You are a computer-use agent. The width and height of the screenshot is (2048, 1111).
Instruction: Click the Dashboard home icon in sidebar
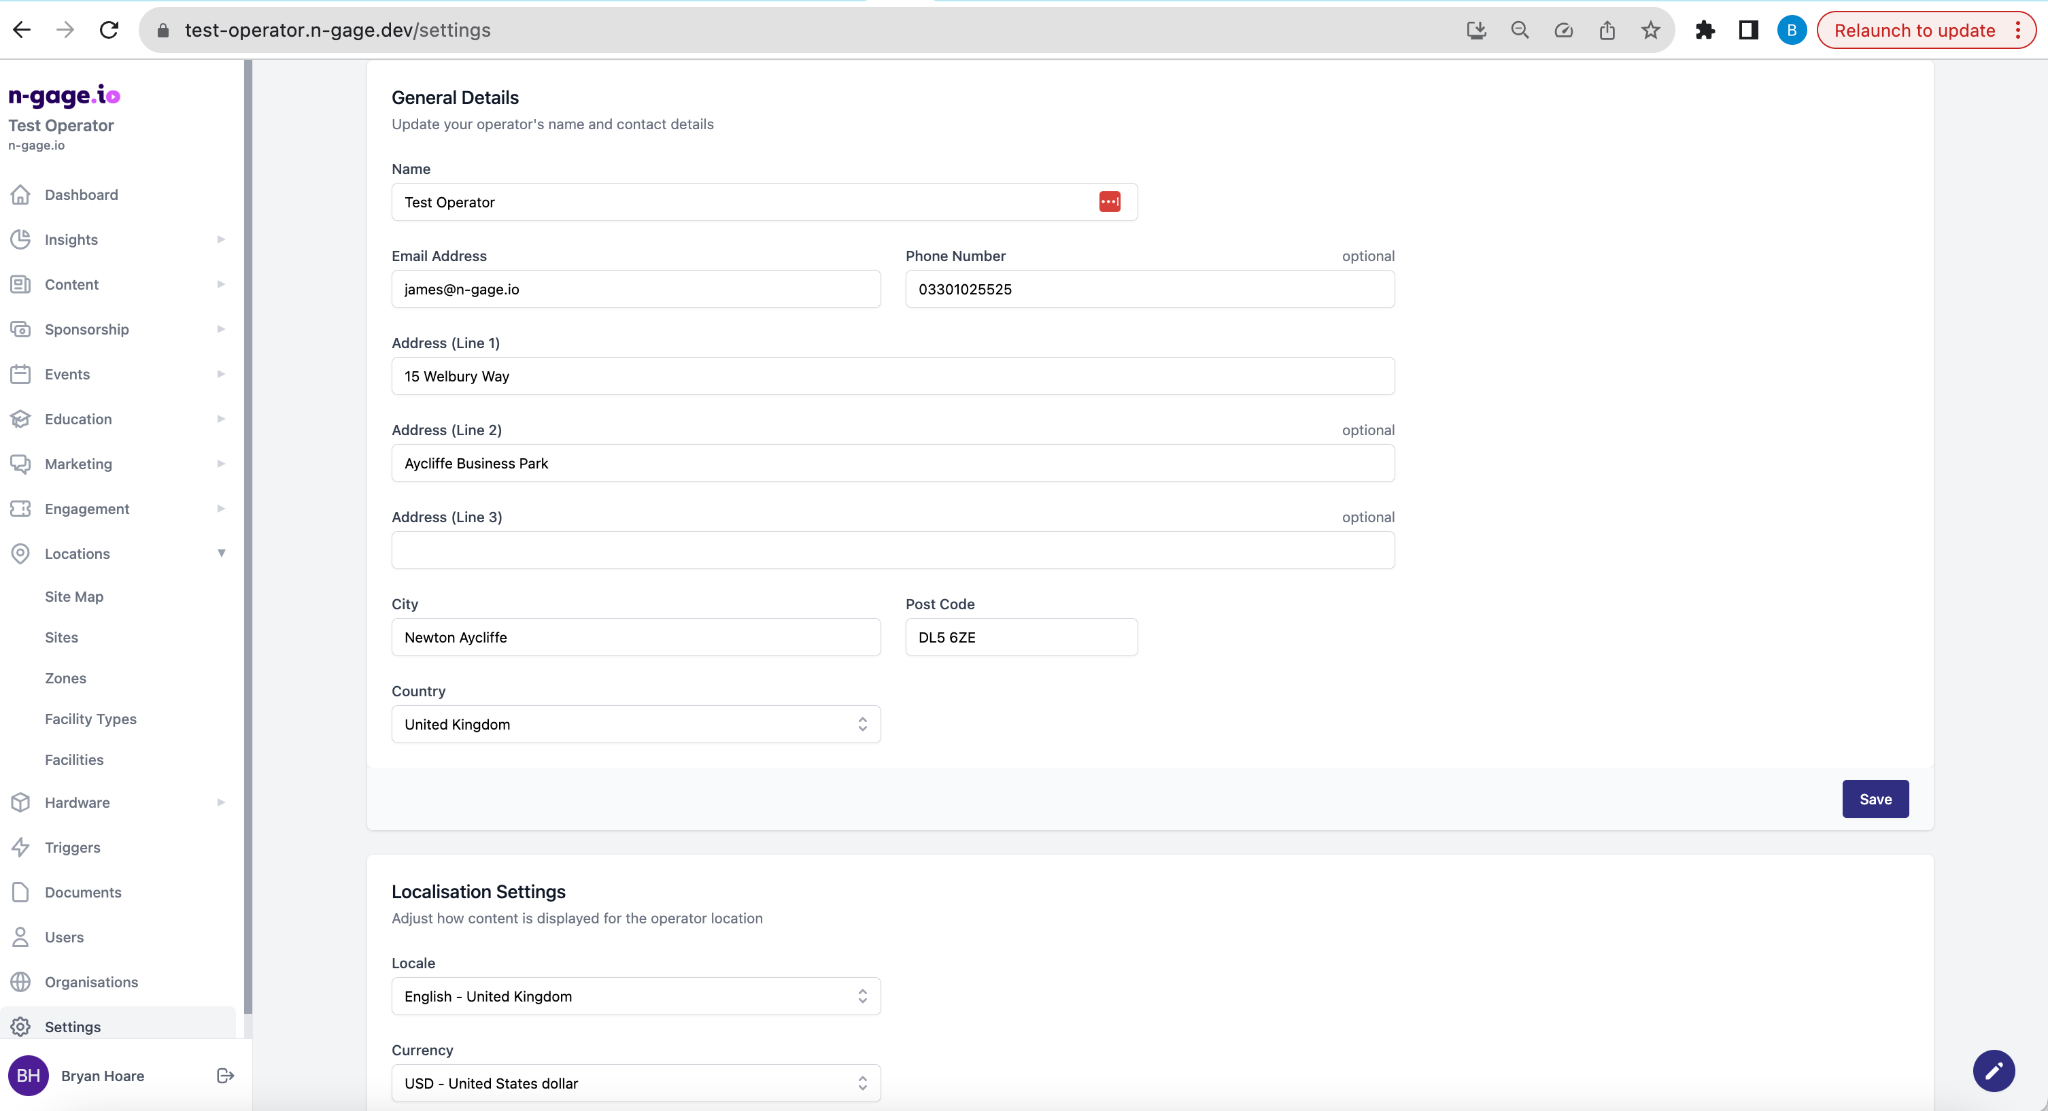tap(20, 195)
